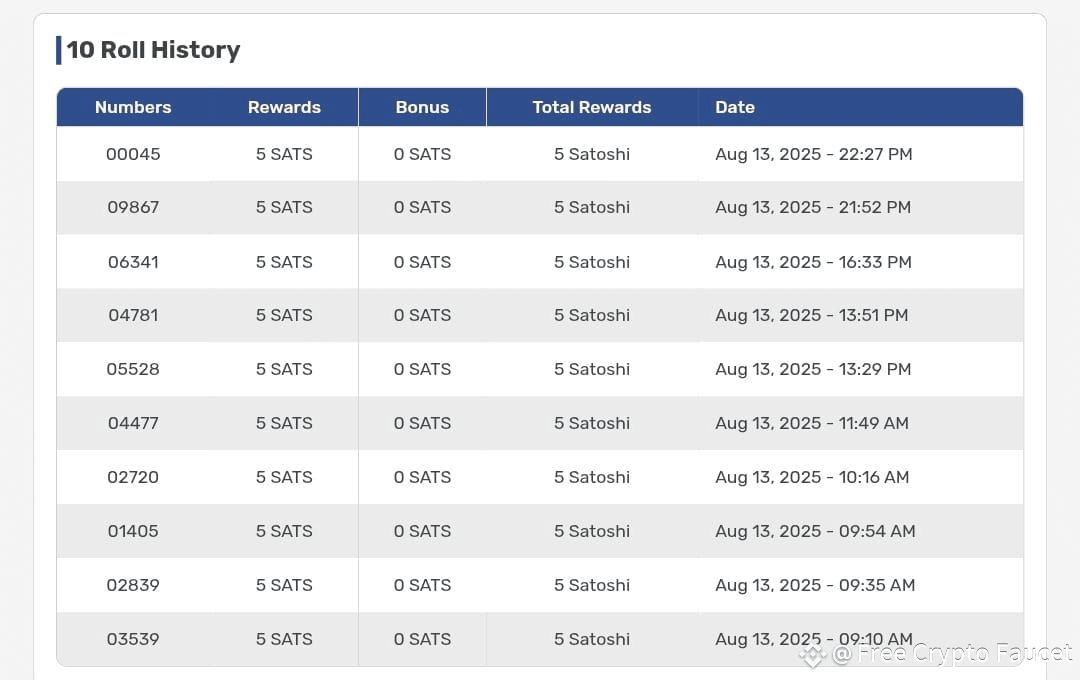The height and width of the screenshot is (680, 1080).
Task: Click the Bonus column header
Action: (422, 107)
